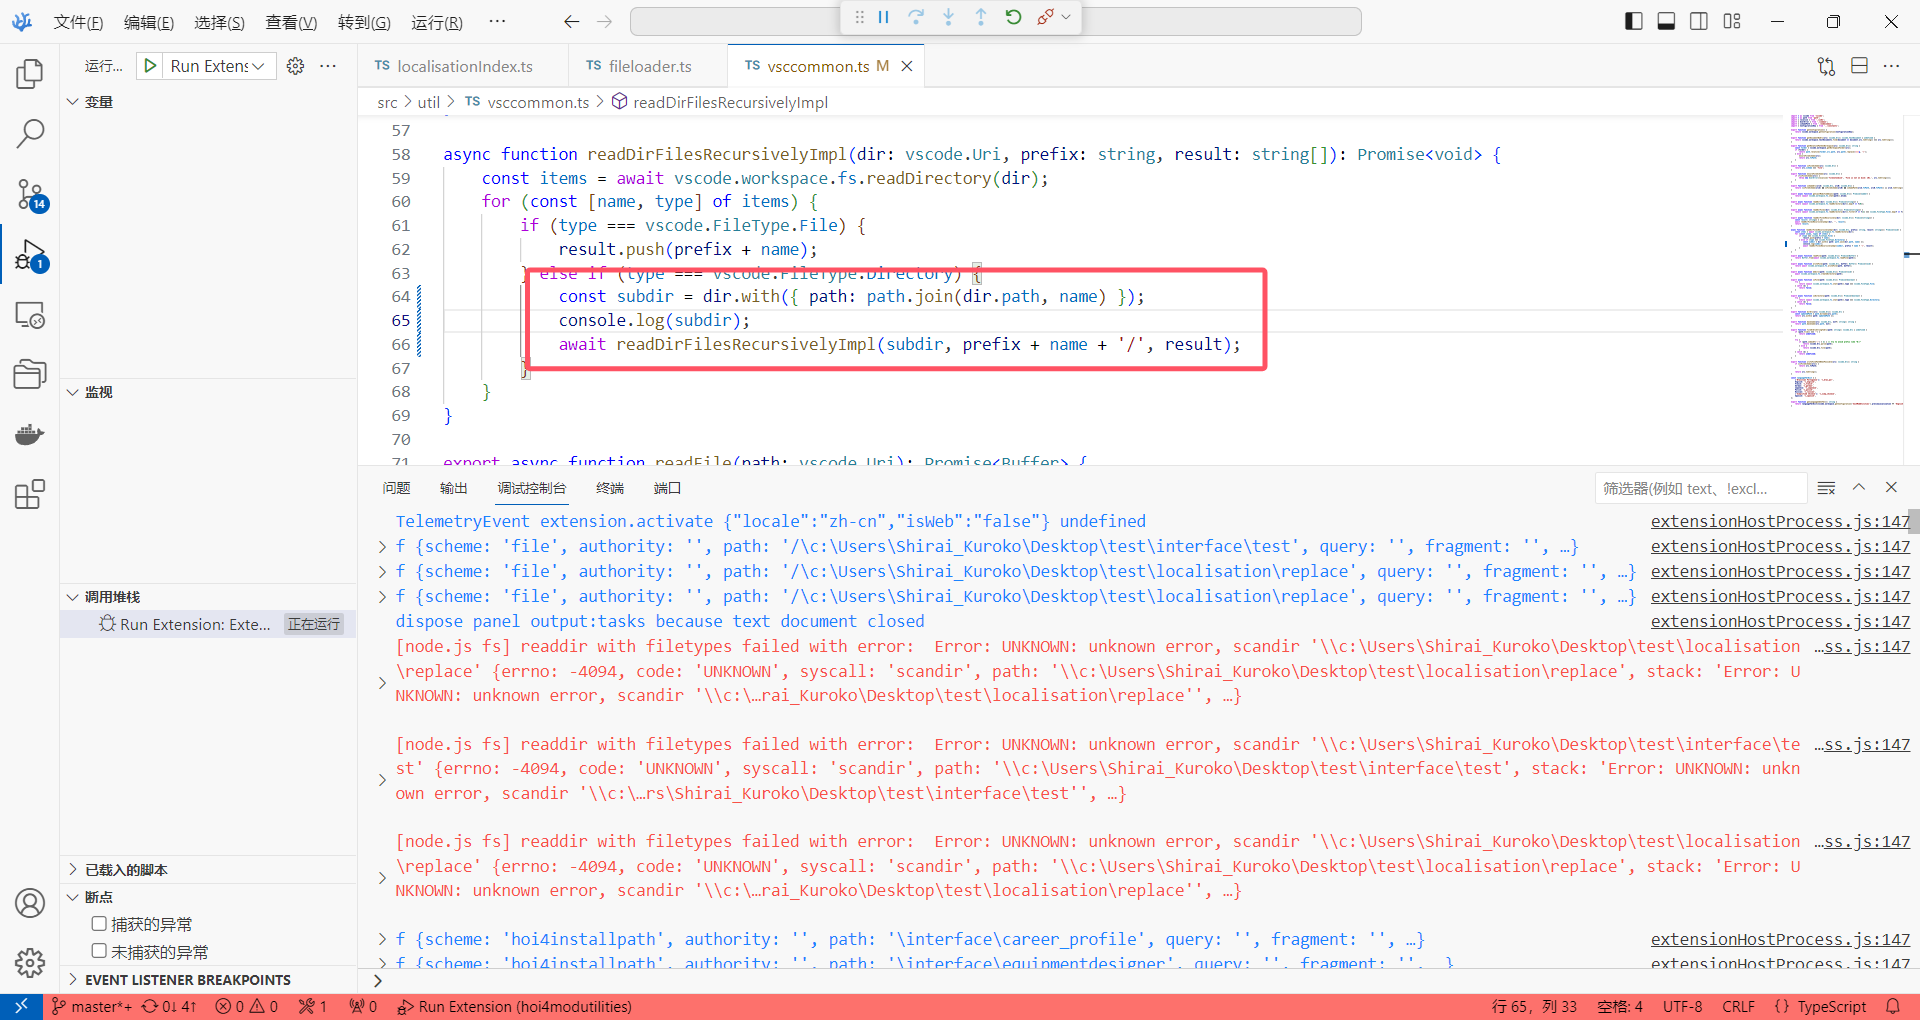
Task: Close the bottom panel
Action: (1891, 488)
